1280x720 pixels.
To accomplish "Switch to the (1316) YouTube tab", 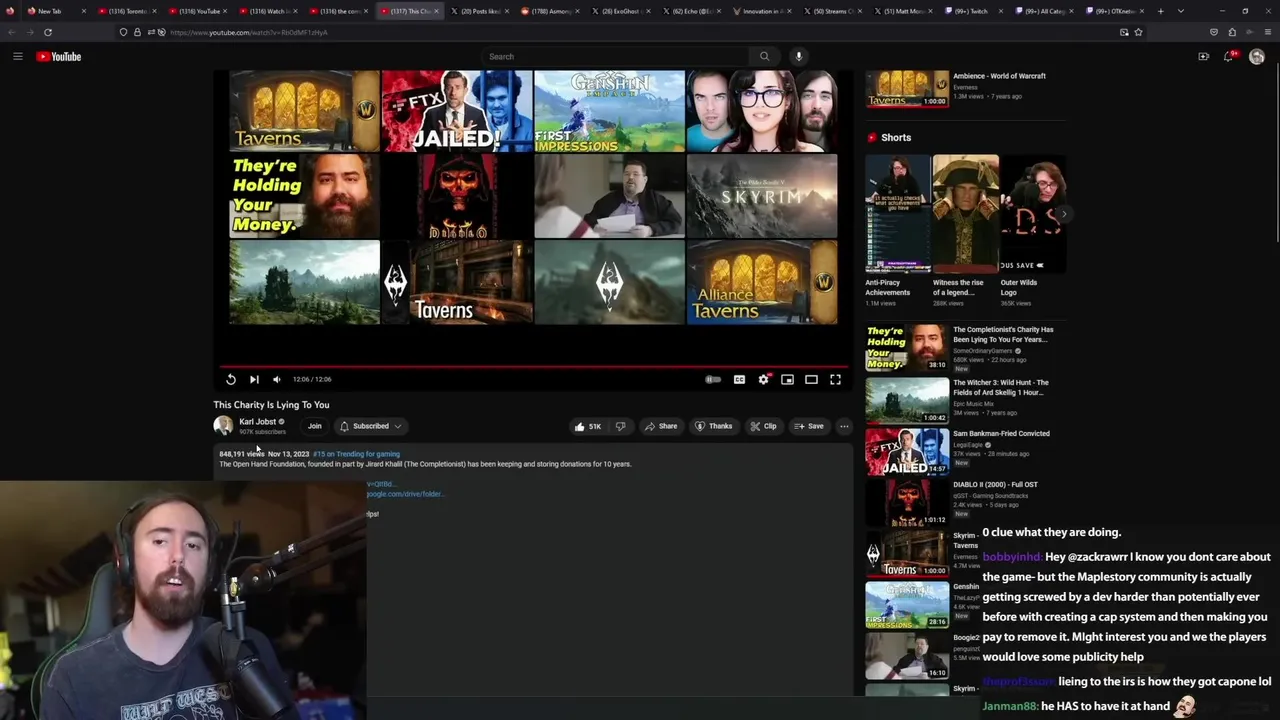I will click(x=200, y=11).
